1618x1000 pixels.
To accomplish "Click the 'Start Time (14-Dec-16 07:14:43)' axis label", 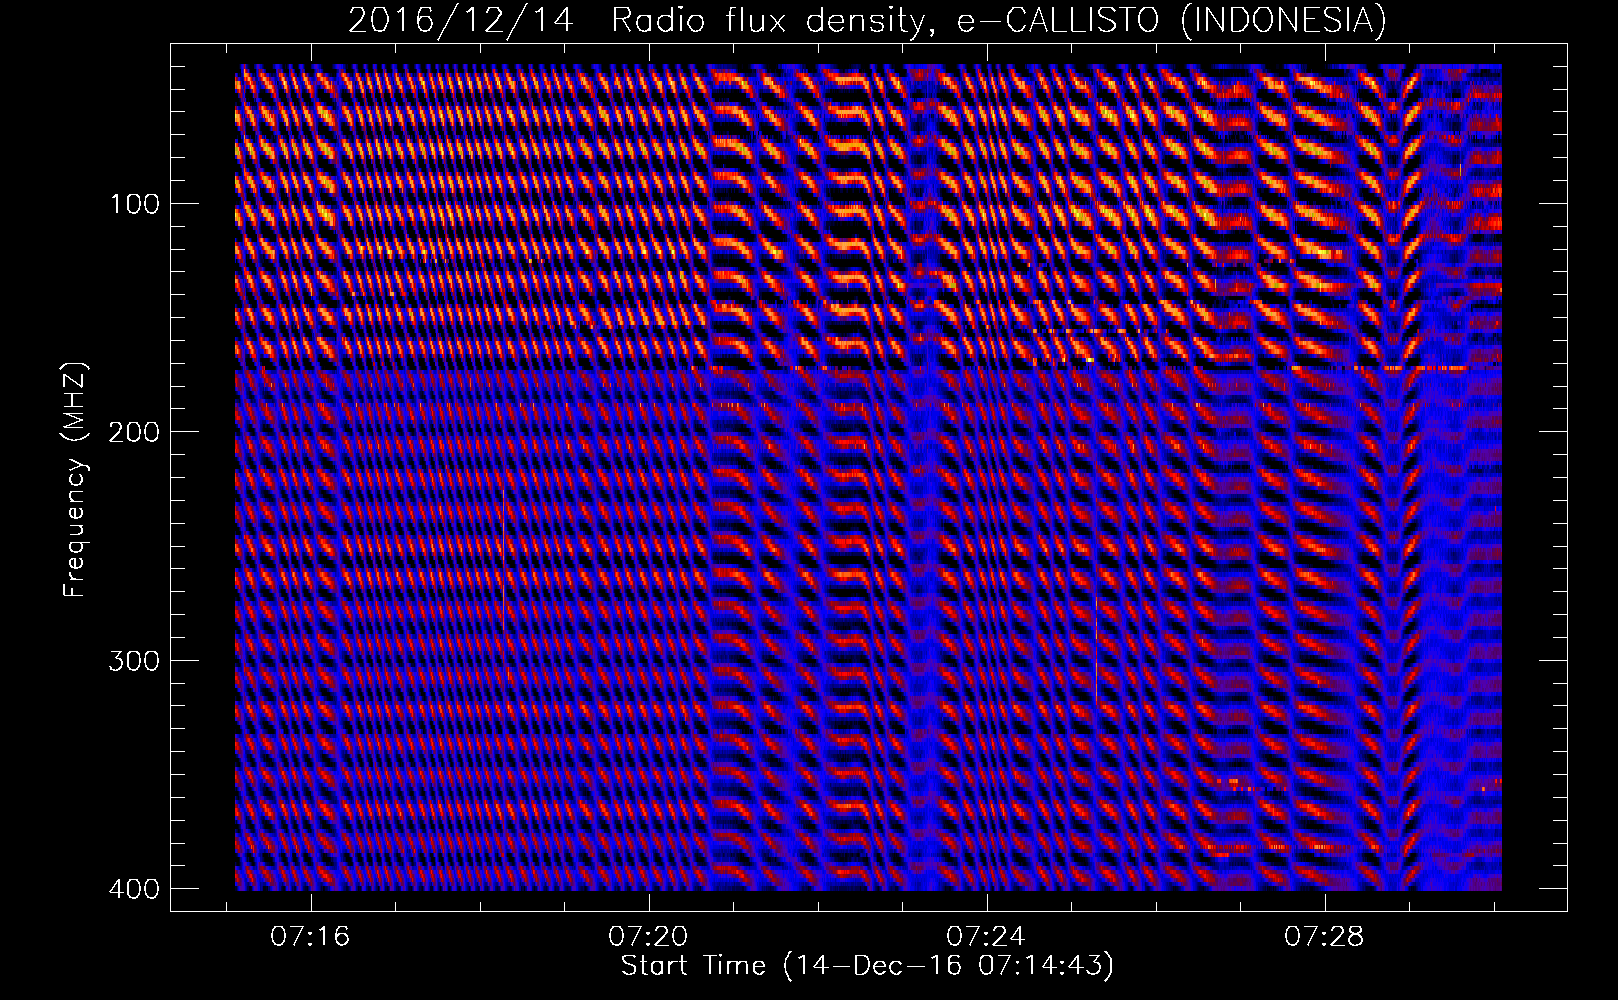I will 867,967.
